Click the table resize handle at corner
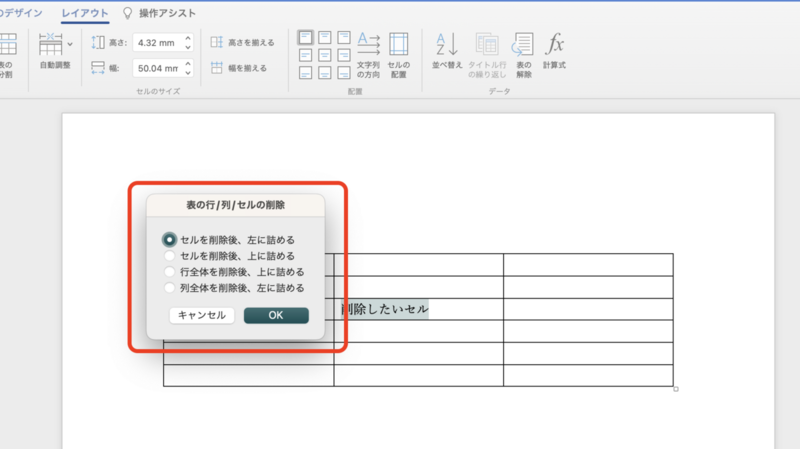 pos(676,389)
